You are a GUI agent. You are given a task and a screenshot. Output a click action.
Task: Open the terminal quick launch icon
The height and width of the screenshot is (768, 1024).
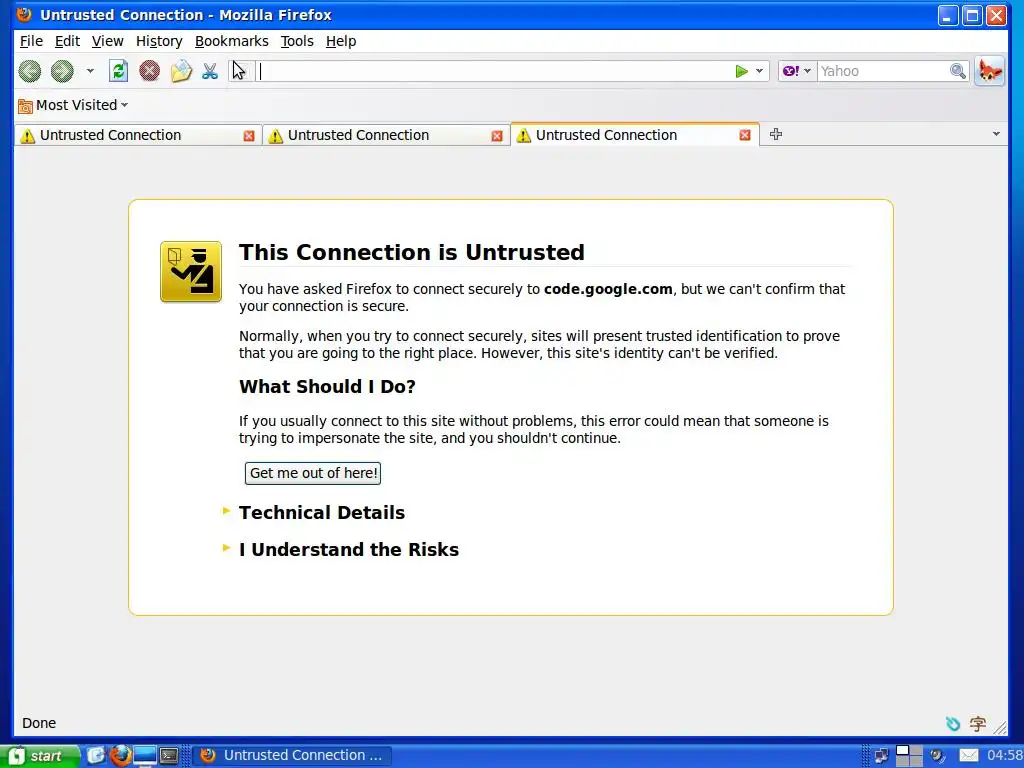coord(169,756)
